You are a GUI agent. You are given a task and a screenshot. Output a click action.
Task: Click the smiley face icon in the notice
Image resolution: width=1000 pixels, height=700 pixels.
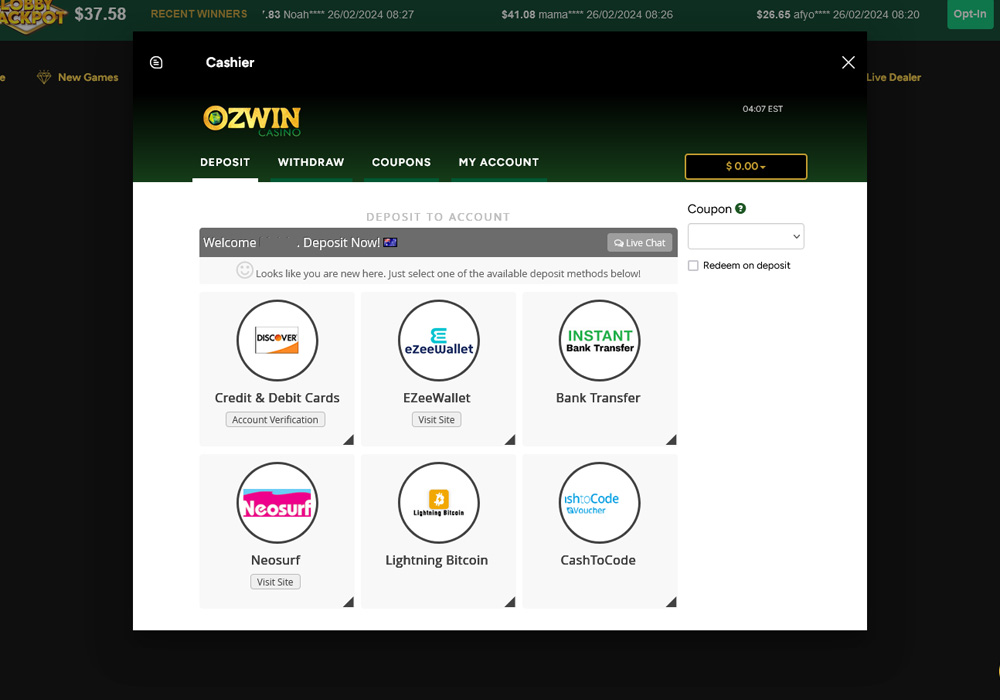tap(245, 270)
